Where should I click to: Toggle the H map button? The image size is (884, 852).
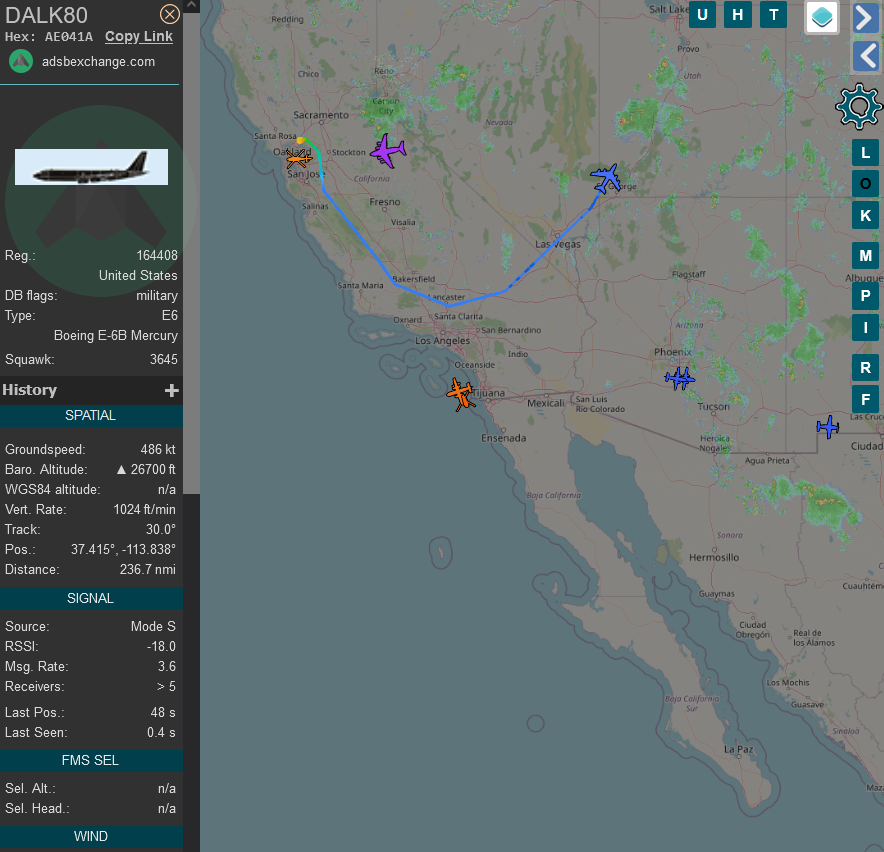[x=737, y=15]
